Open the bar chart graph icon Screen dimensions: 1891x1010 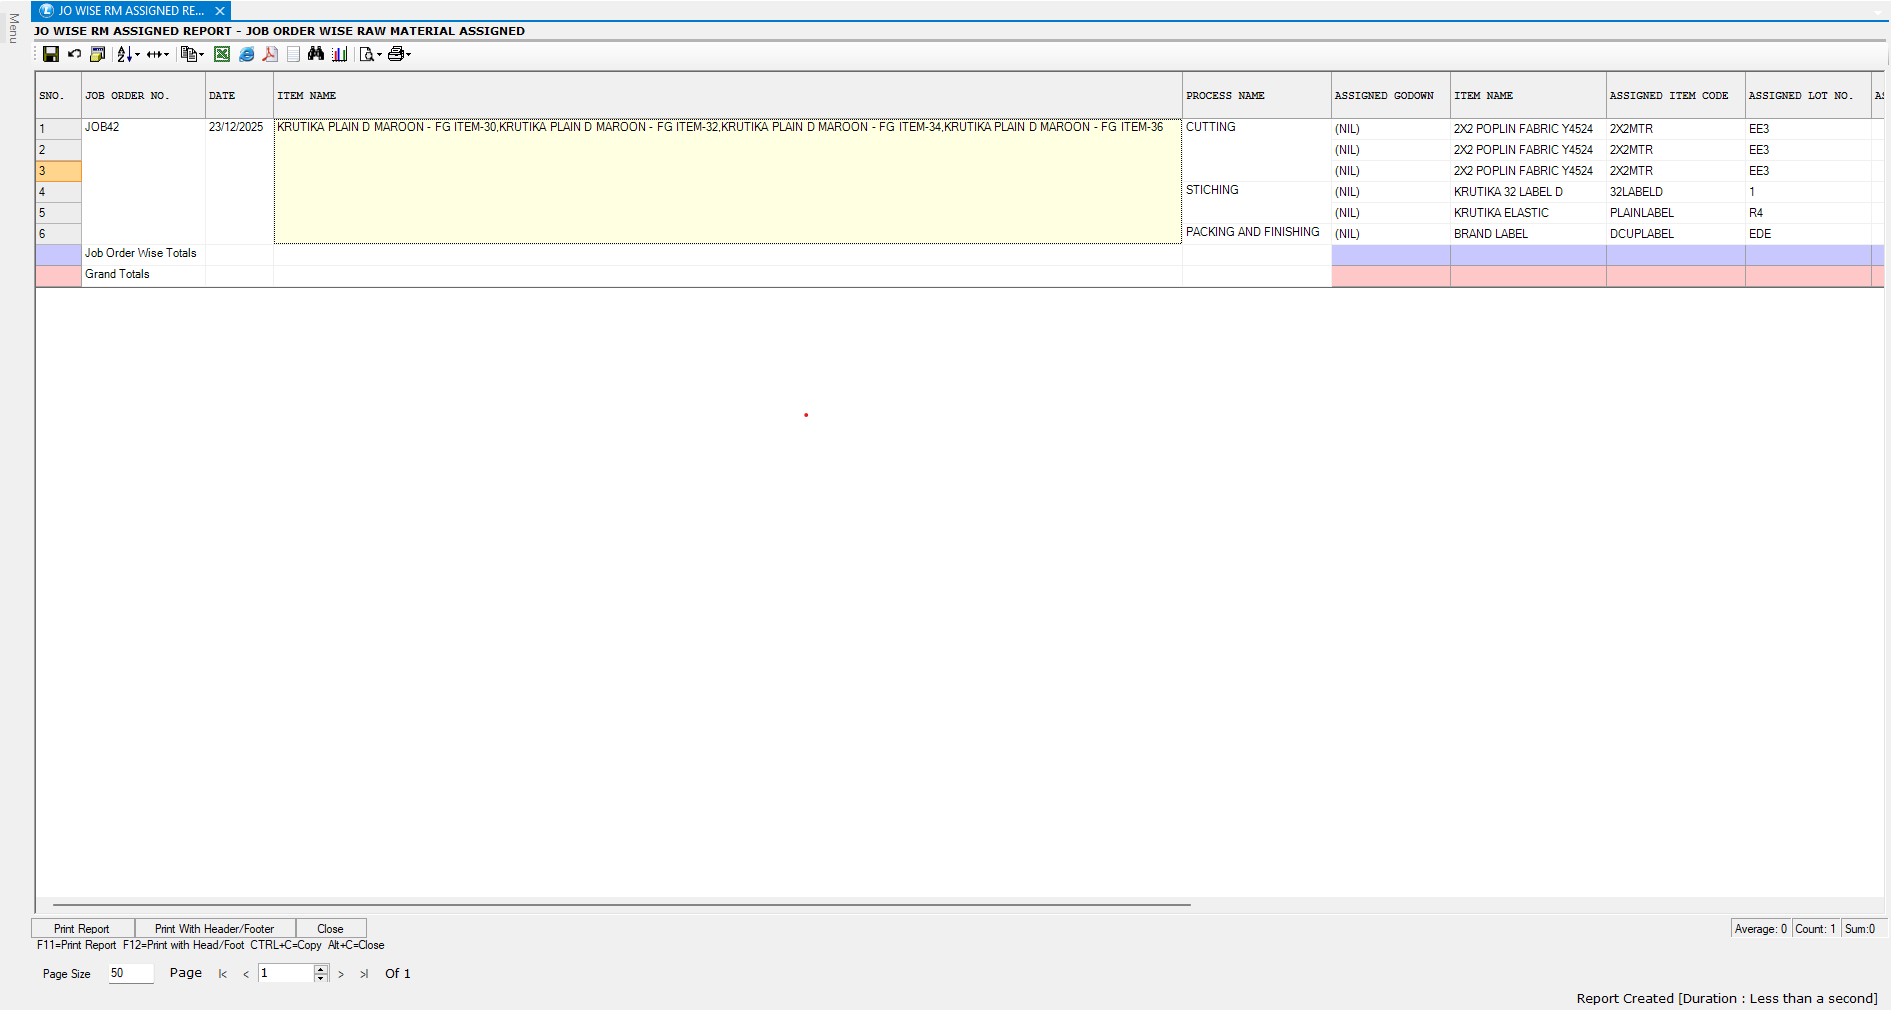pos(340,54)
